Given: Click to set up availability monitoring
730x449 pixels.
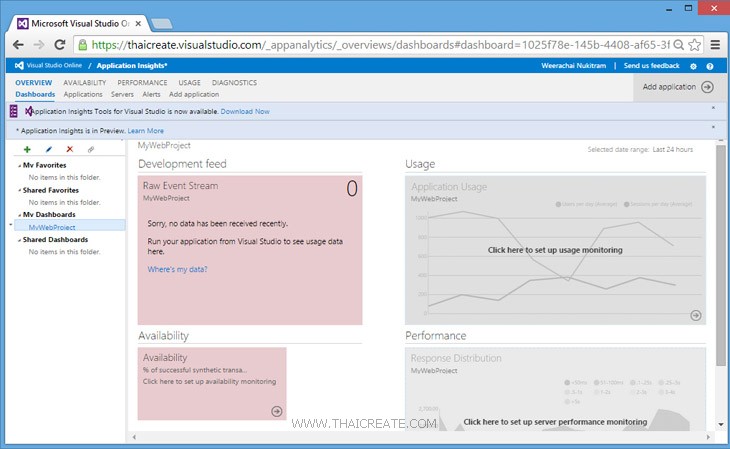Looking at the screenshot, I should (210, 381).
